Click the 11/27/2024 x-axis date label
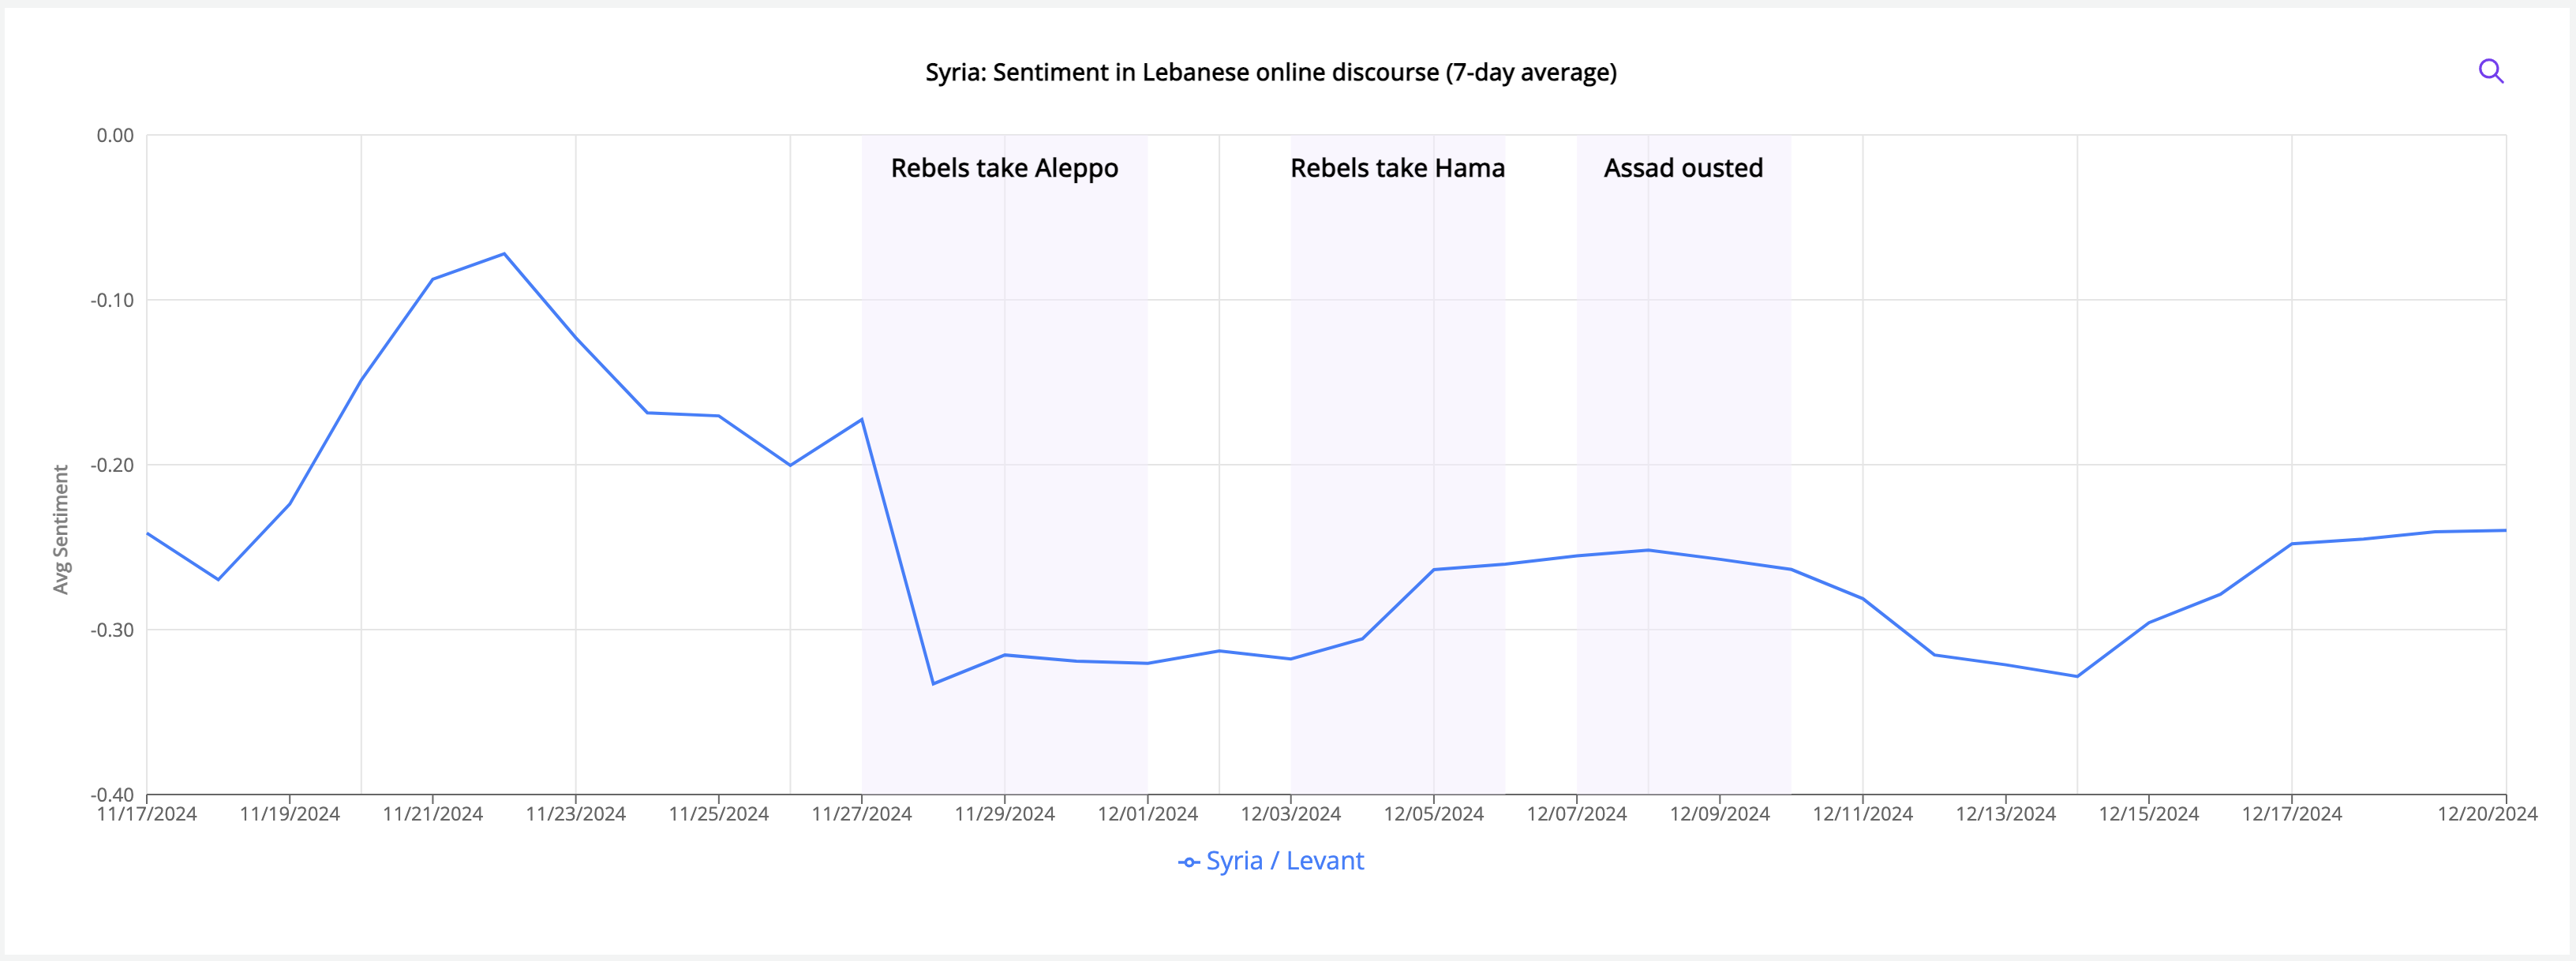The width and height of the screenshot is (2576, 961). [862, 814]
